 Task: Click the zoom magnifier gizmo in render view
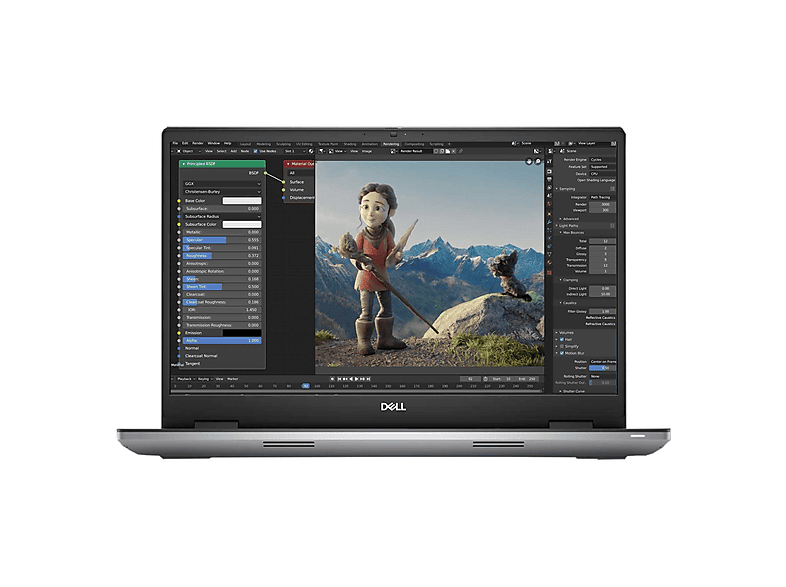(538, 161)
